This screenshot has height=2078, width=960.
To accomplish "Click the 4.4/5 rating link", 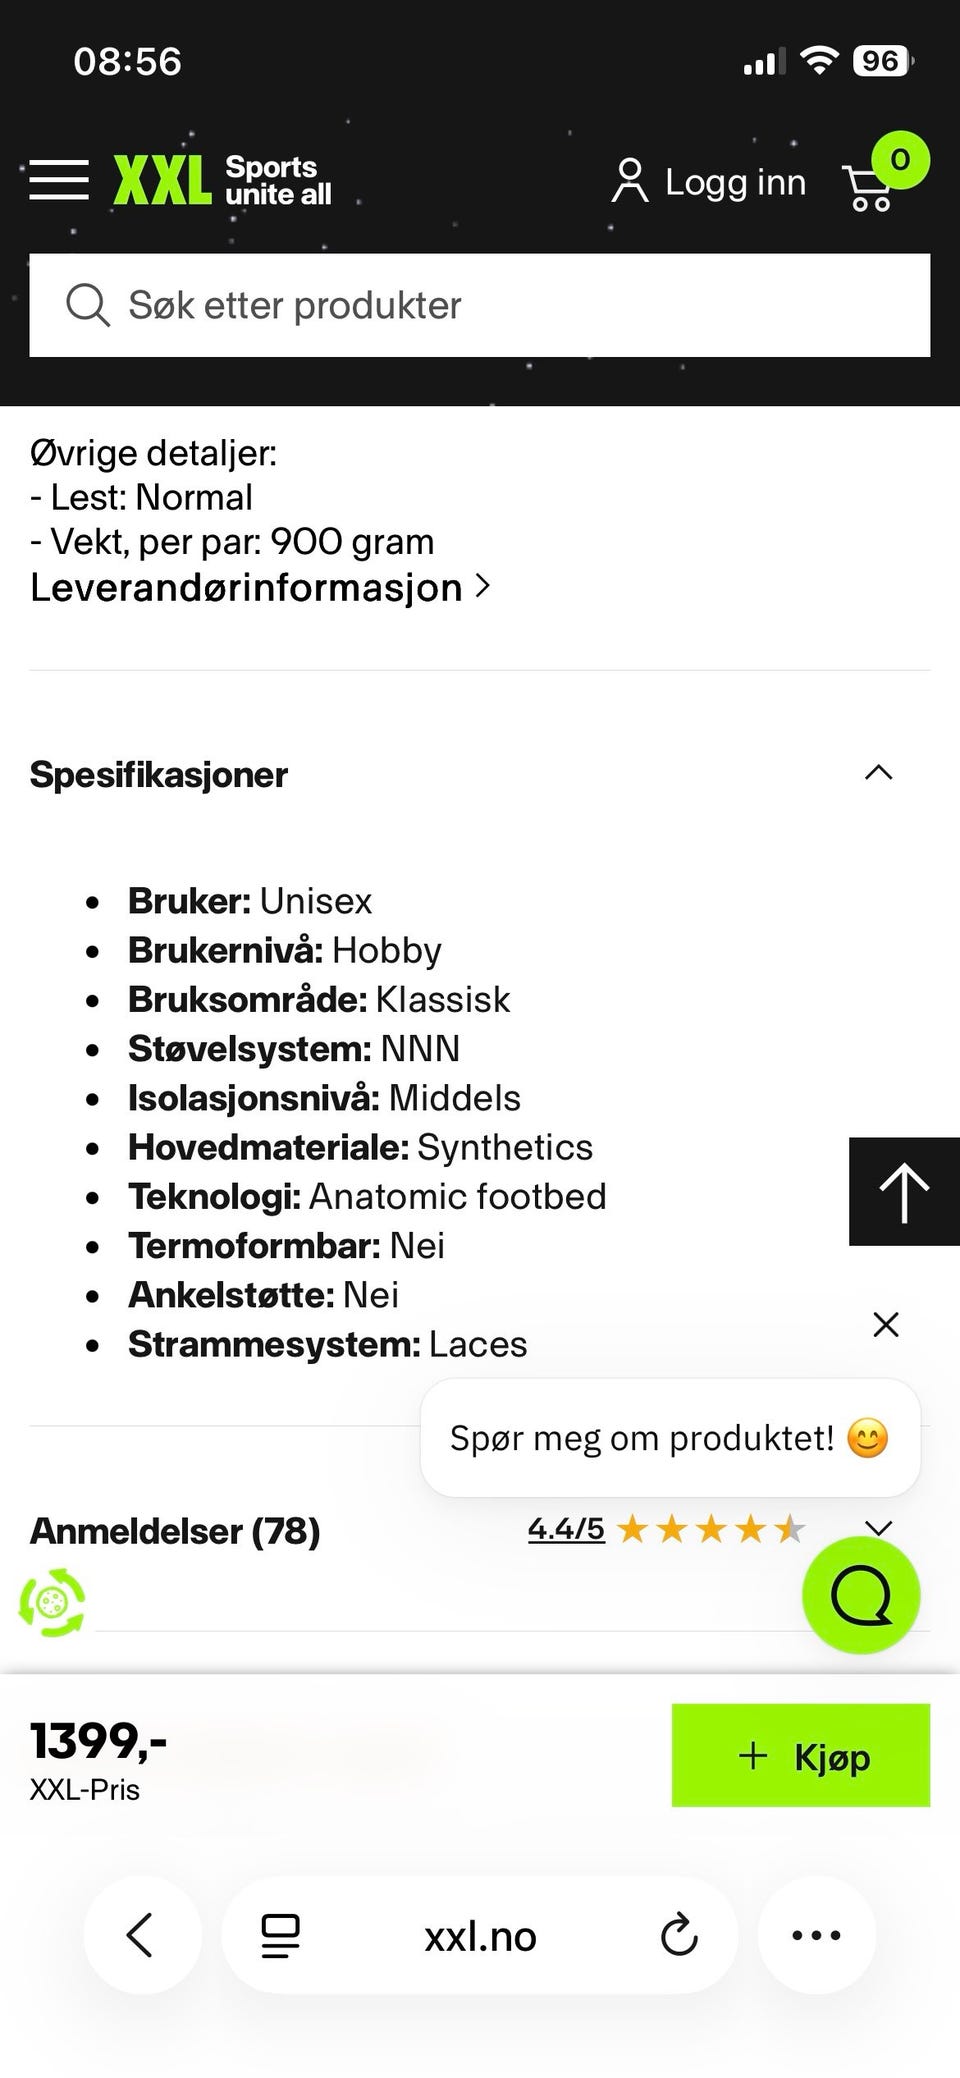I will point(566,1528).
